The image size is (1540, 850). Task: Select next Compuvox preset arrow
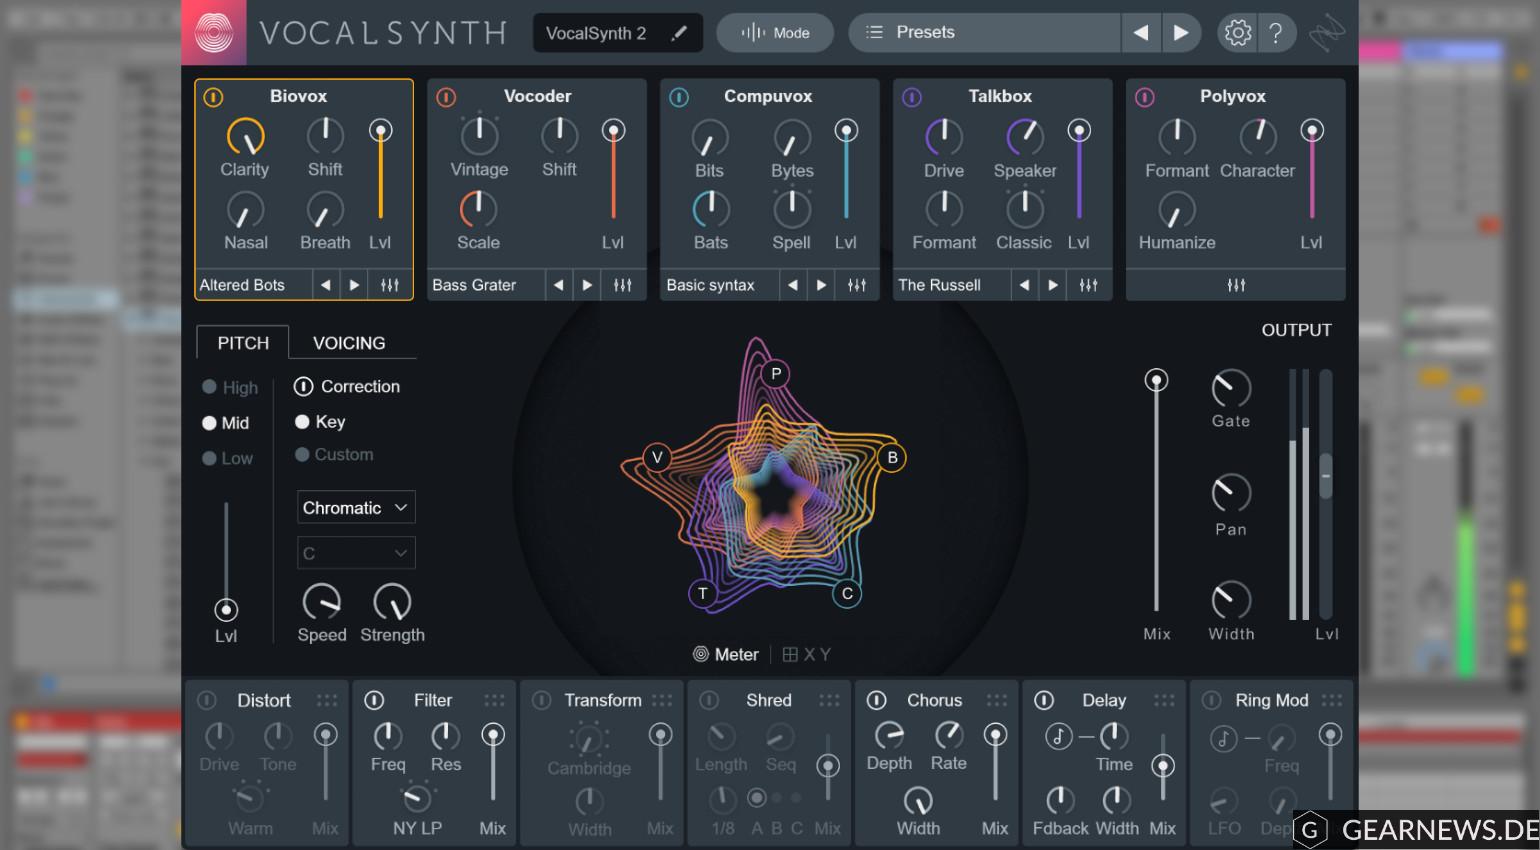[821, 285]
